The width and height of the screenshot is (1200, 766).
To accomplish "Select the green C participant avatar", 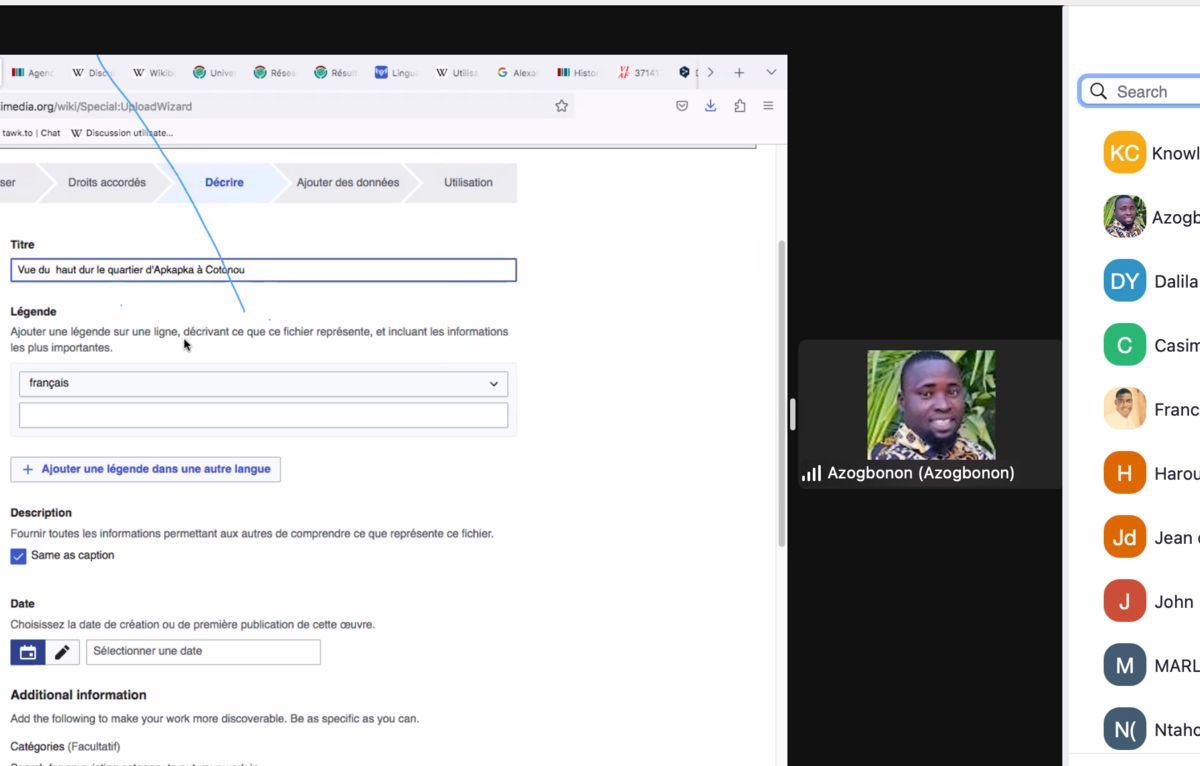I will coord(1125,345).
